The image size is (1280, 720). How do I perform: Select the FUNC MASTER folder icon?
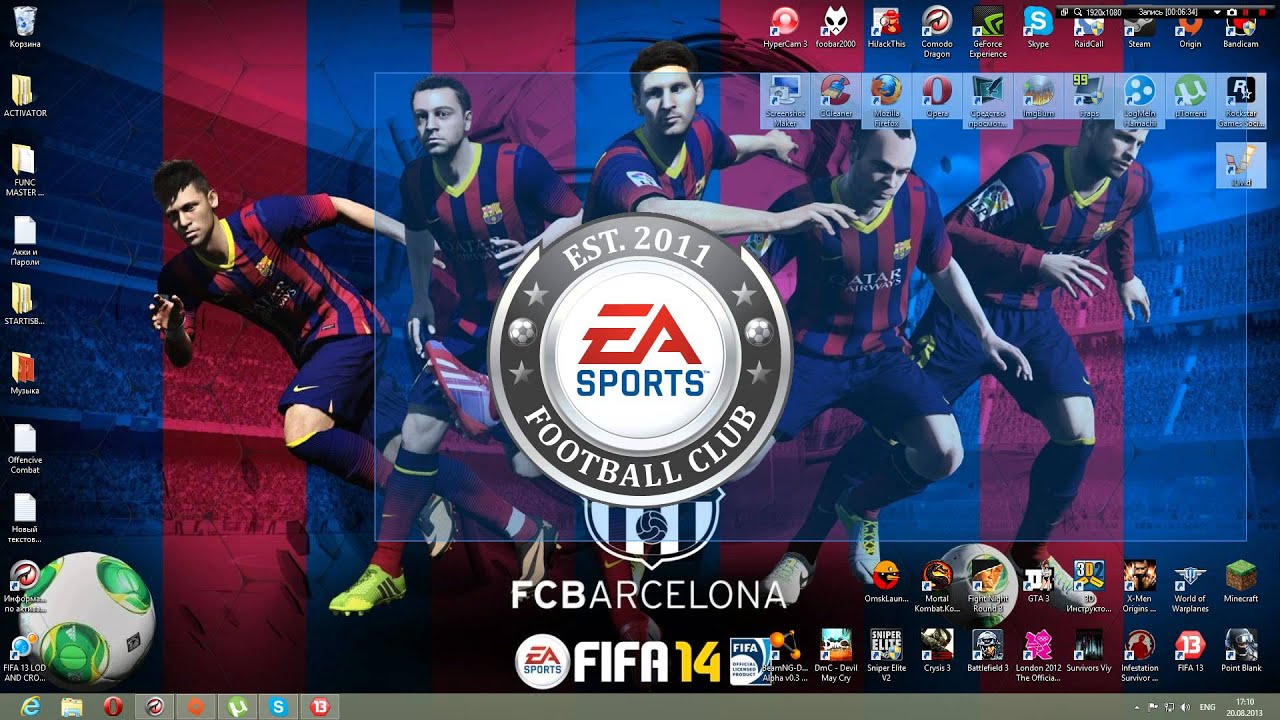pyautogui.click(x=25, y=170)
